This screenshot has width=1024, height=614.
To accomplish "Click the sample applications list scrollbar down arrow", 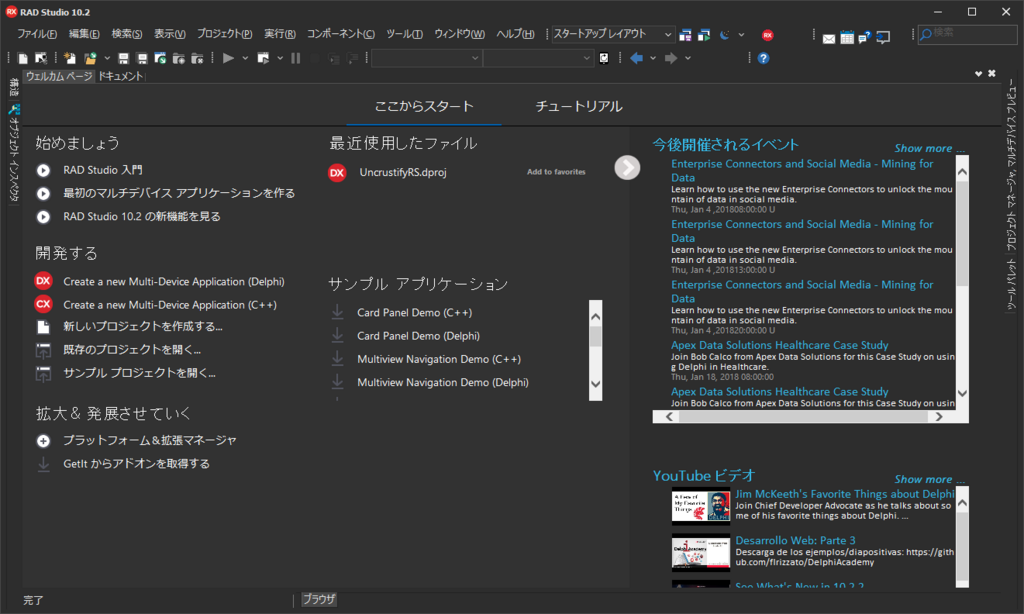I will 595,384.
